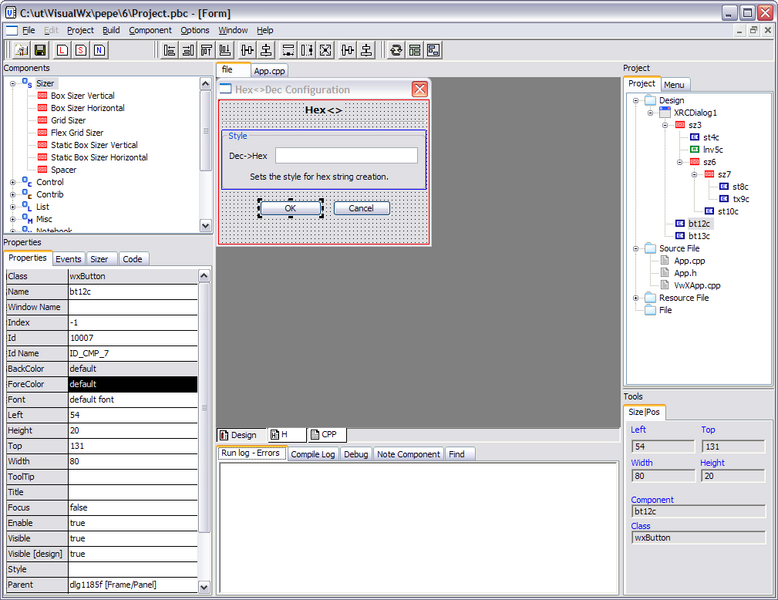The image size is (778, 600).
Task: Click the Font property default font value
Action: pyautogui.click(x=132, y=400)
